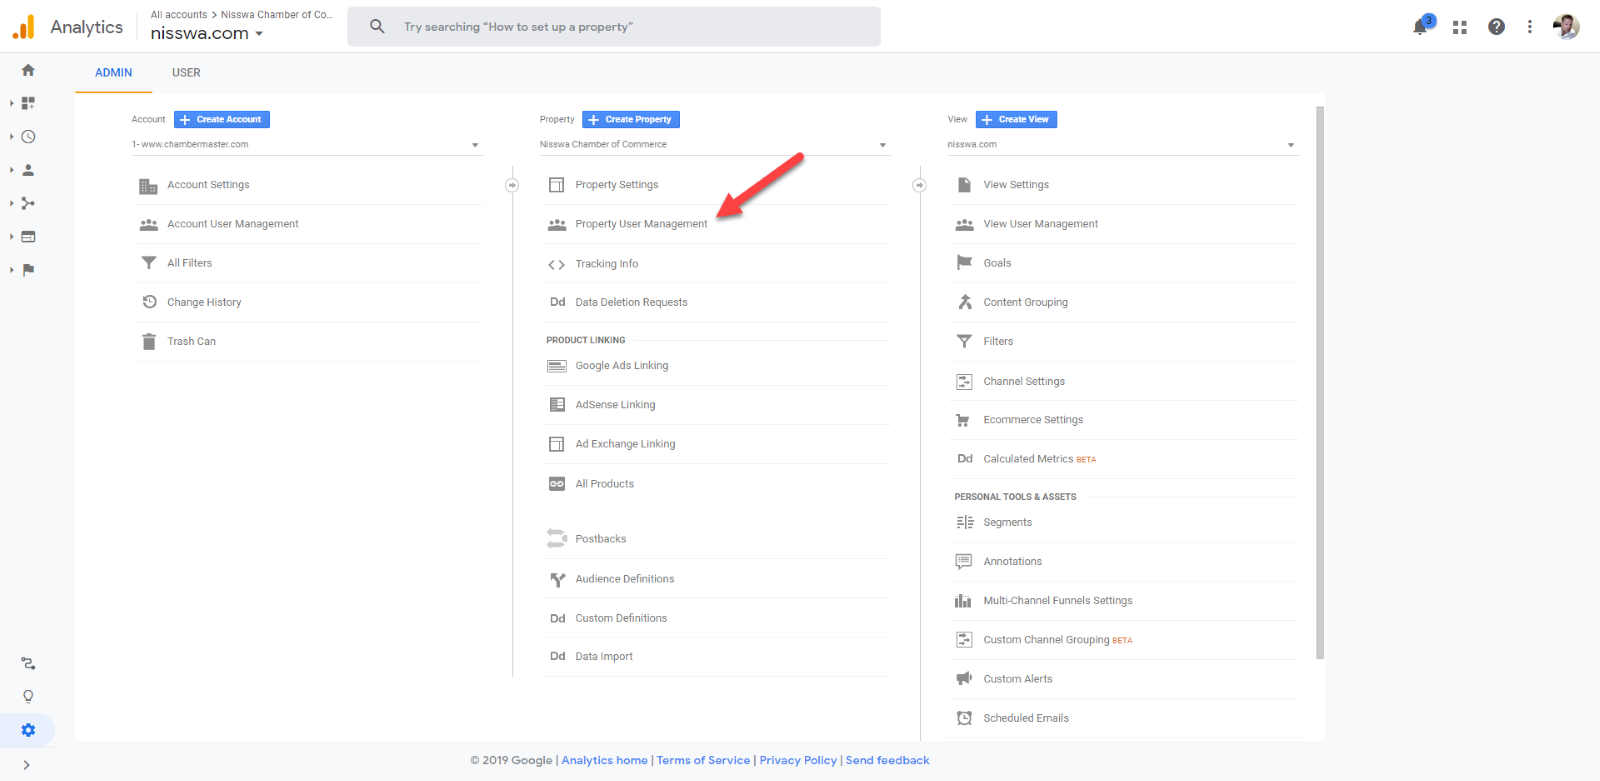Click the Admin gear icon

click(28, 730)
